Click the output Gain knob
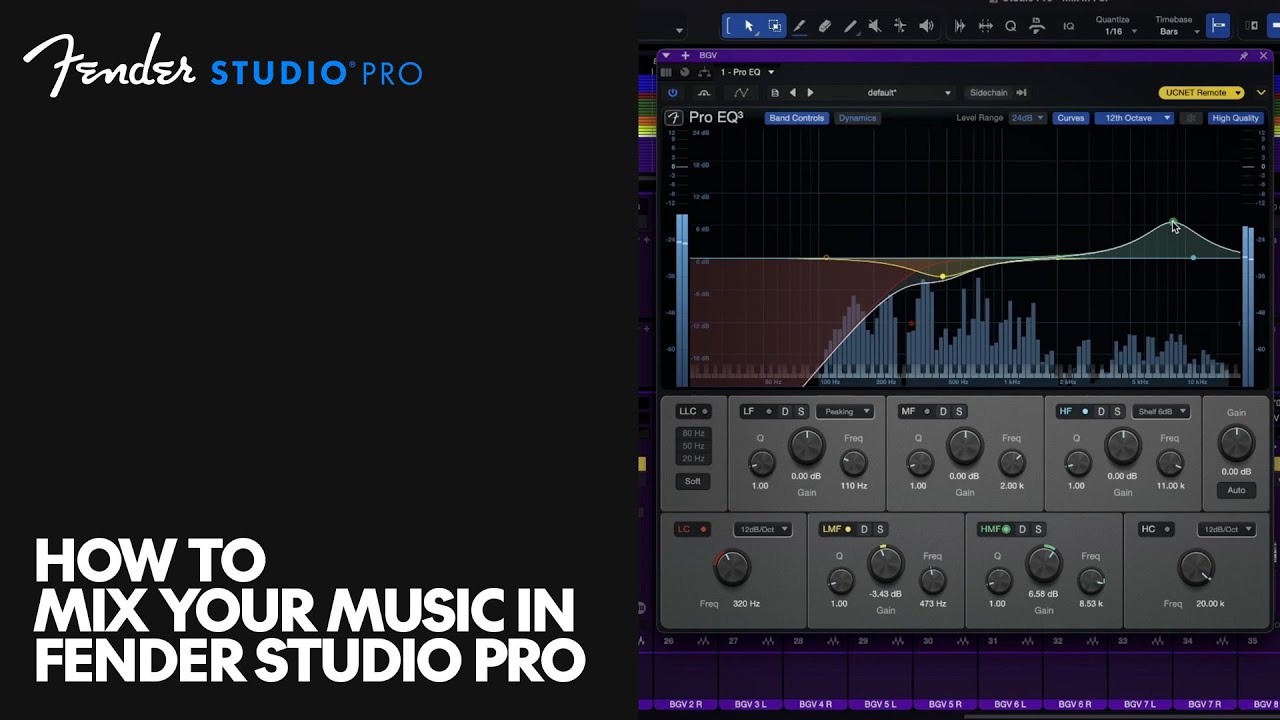The image size is (1280, 720). pyautogui.click(x=1236, y=442)
